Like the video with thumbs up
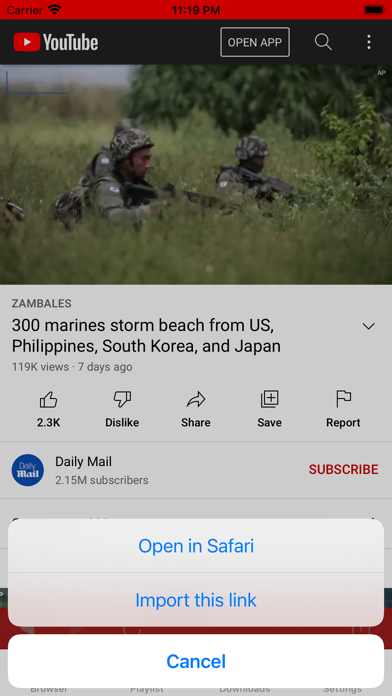 [48, 399]
